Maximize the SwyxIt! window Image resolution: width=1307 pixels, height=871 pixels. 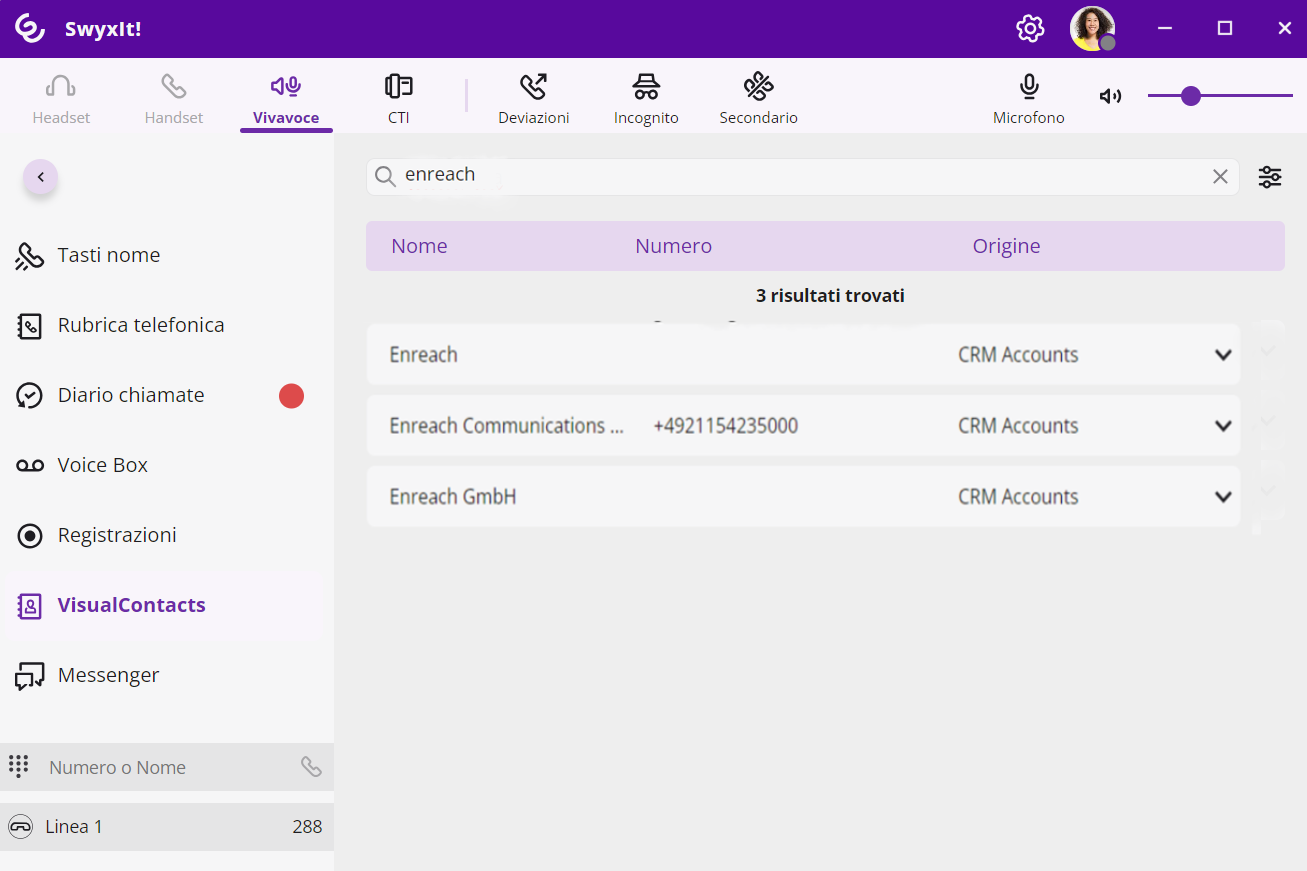click(x=1225, y=28)
